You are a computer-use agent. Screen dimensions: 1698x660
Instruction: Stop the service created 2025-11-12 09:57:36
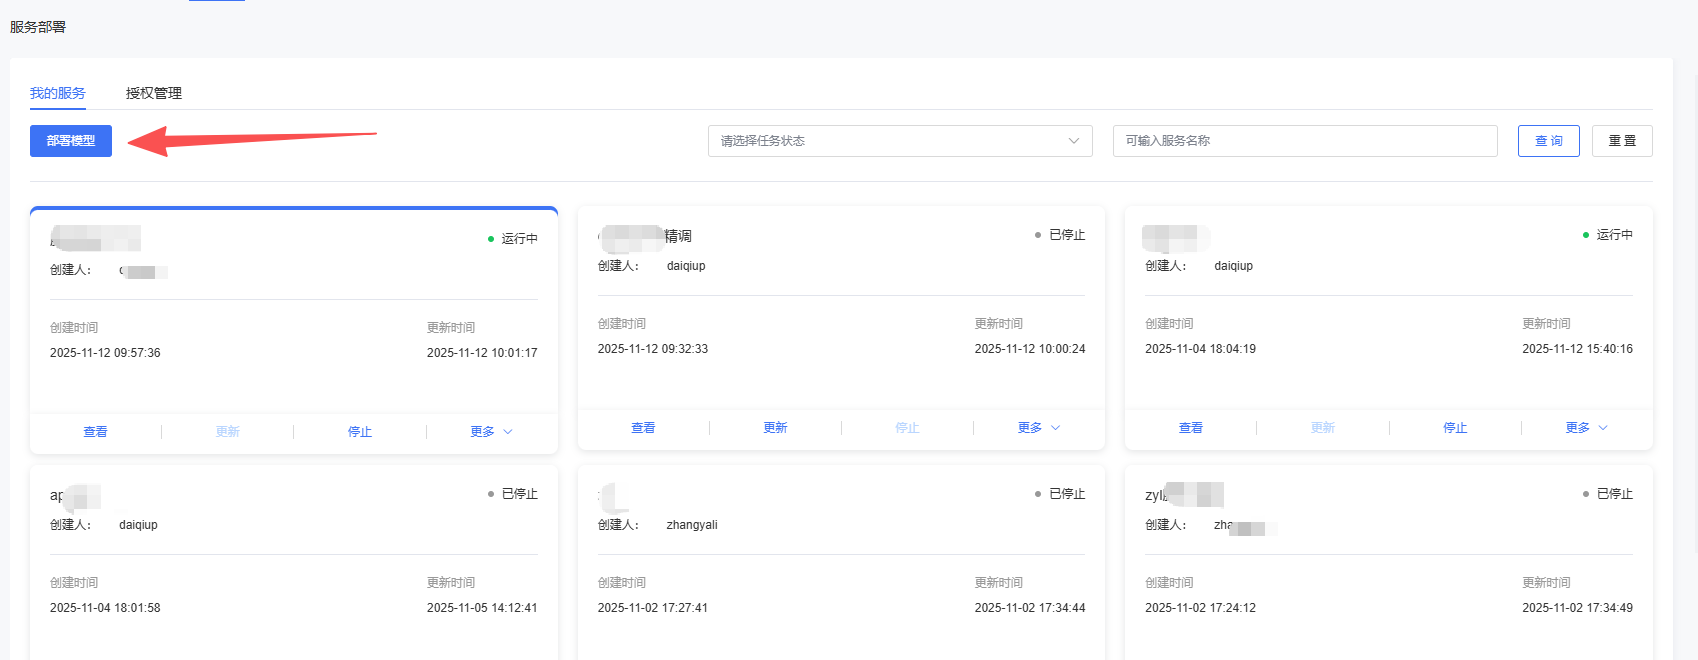(360, 432)
